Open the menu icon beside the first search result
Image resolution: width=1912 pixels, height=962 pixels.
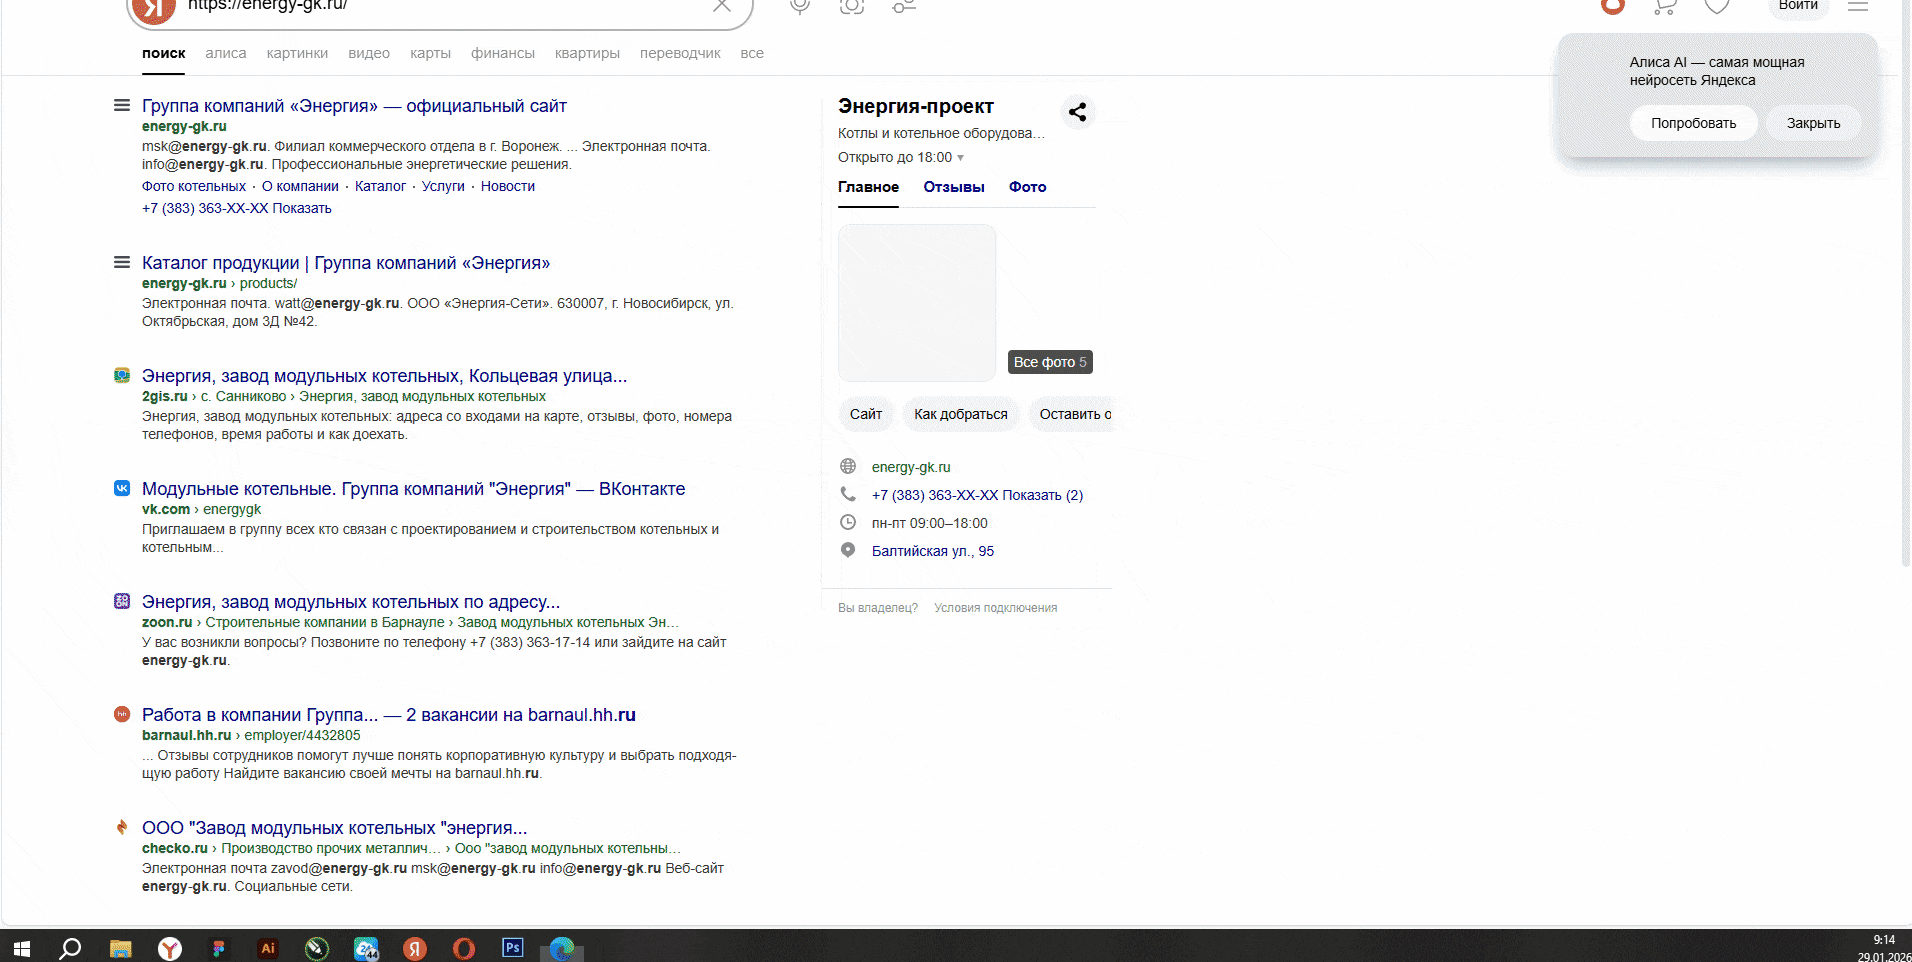coord(122,105)
